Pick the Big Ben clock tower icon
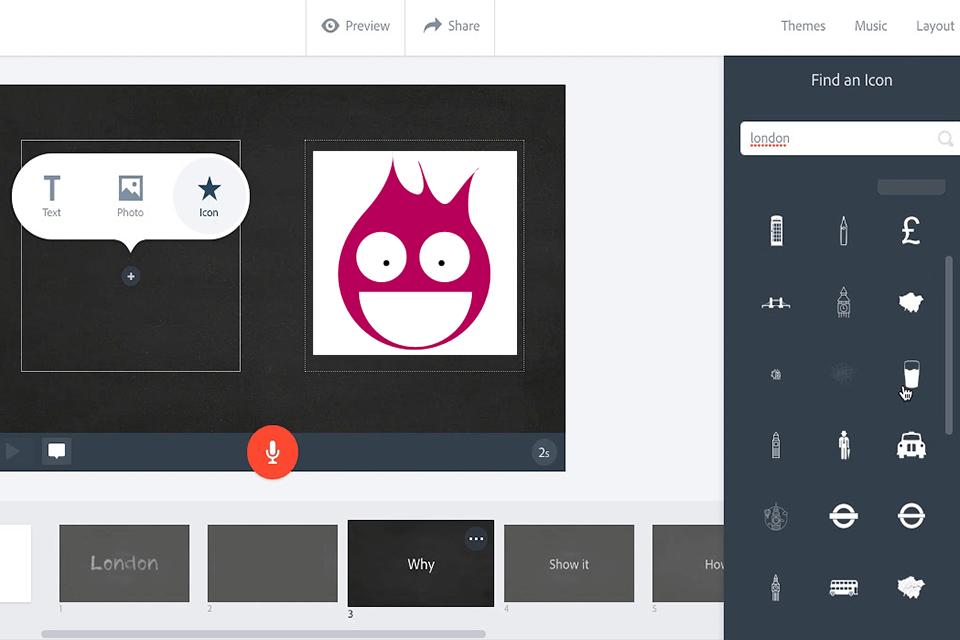The height and width of the screenshot is (640, 960). (x=844, y=302)
